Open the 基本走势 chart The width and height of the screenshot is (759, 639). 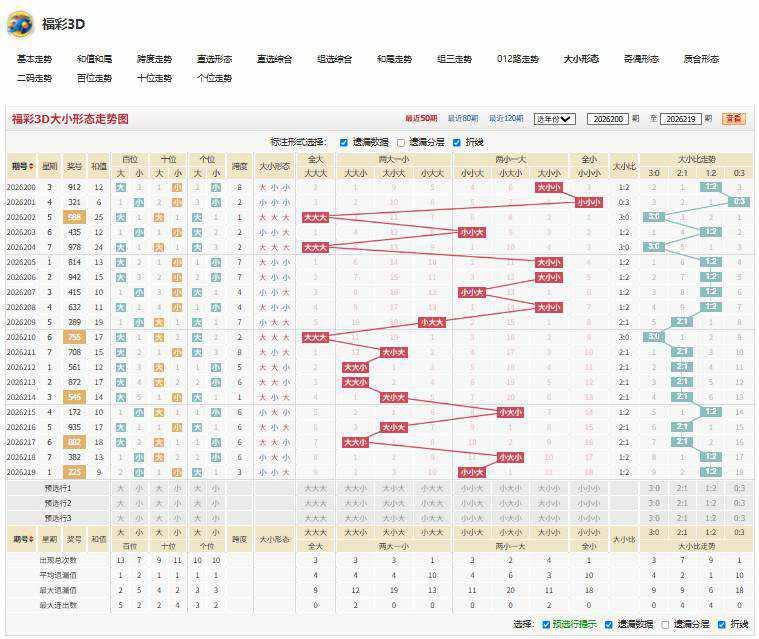click(x=34, y=59)
